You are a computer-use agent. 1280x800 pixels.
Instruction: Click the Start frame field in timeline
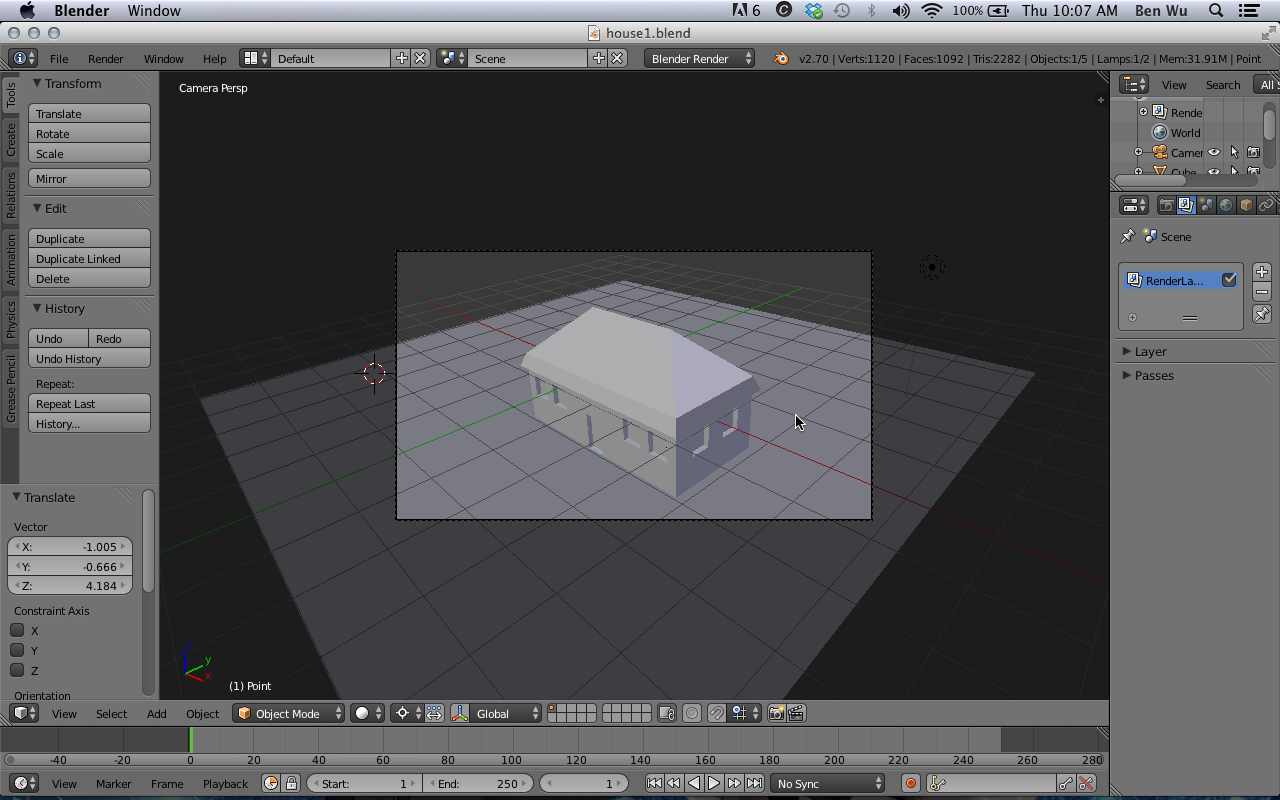tap(364, 783)
